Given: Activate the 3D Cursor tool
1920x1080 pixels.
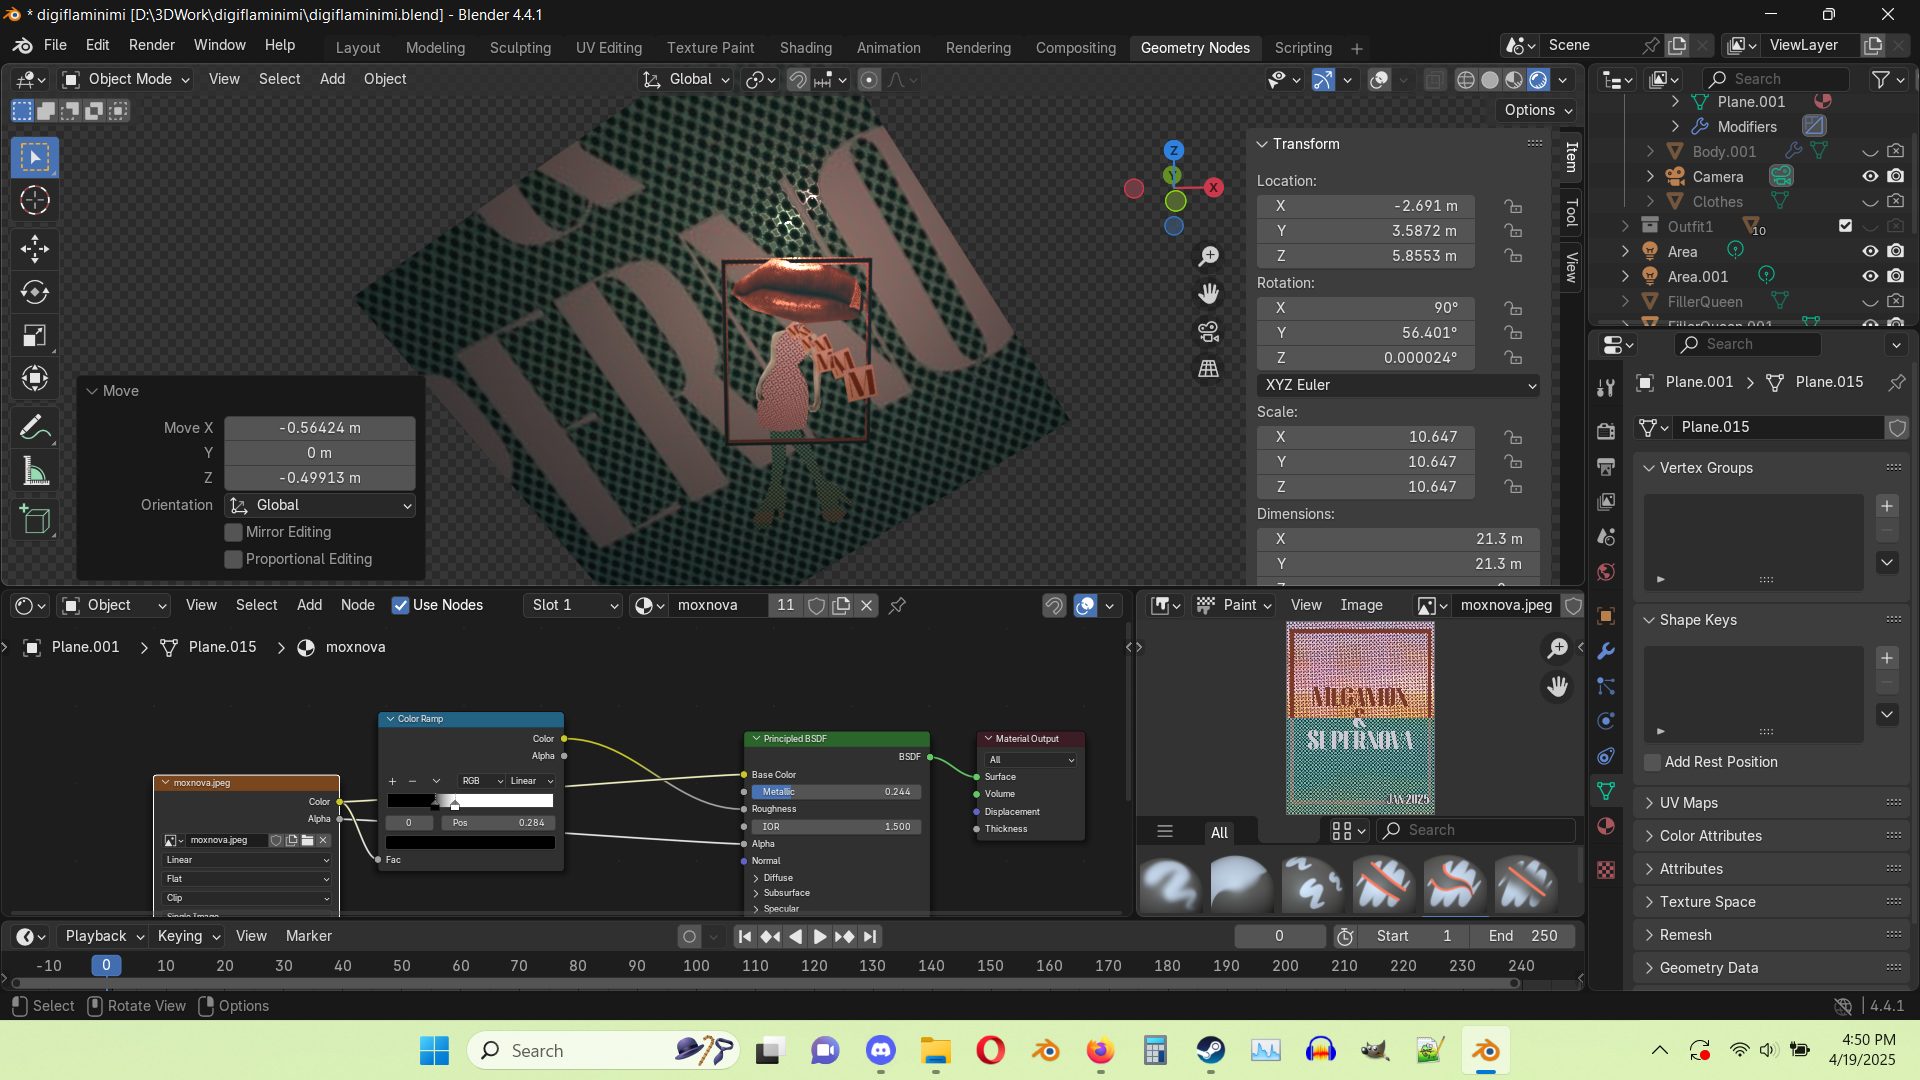Looking at the screenshot, I should pos(35,201).
